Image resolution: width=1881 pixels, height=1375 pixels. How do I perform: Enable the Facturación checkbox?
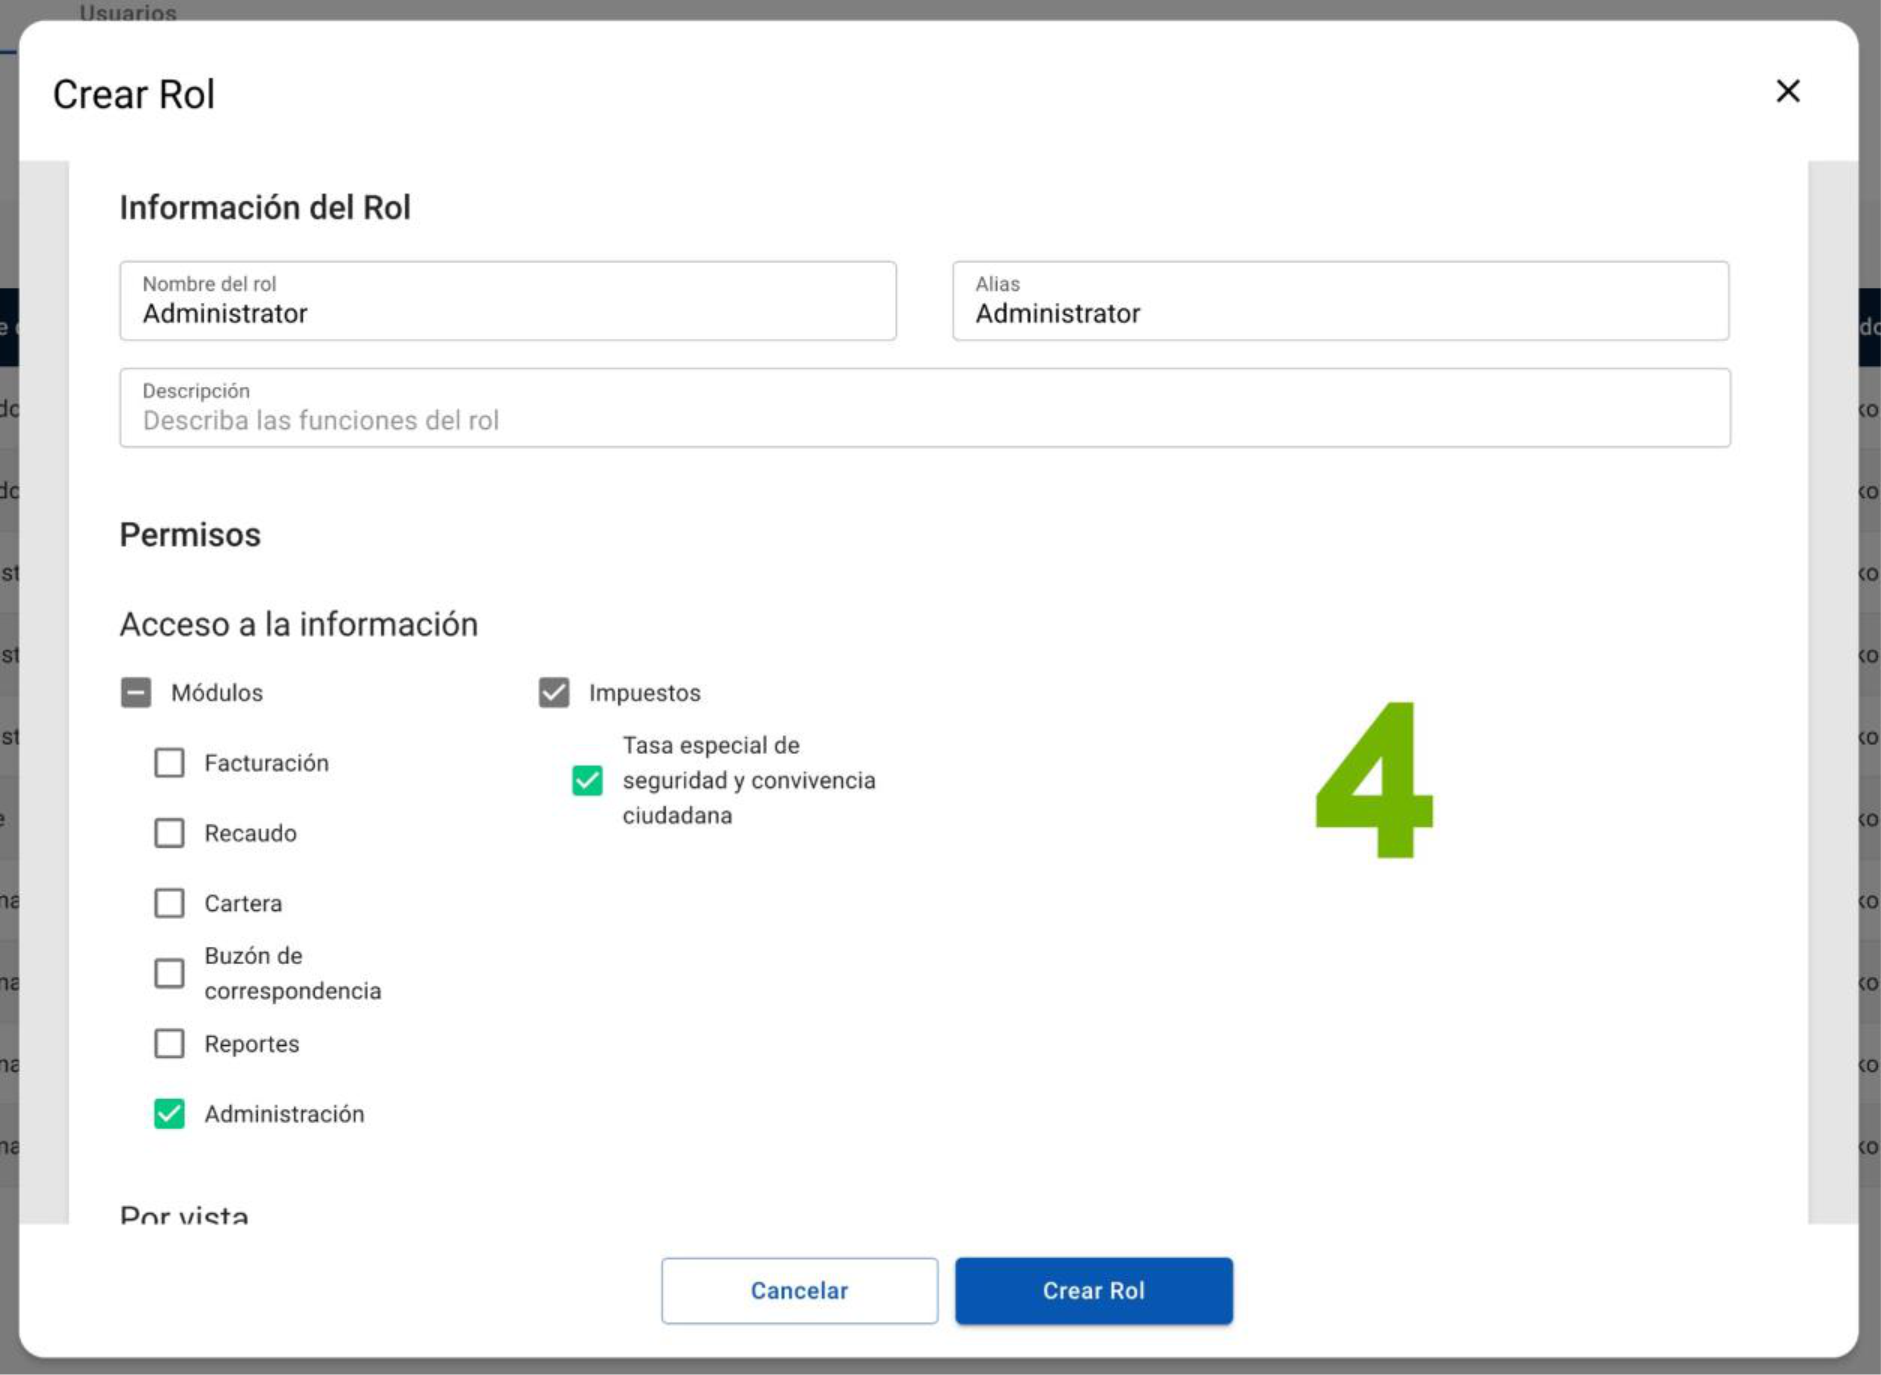coord(169,763)
